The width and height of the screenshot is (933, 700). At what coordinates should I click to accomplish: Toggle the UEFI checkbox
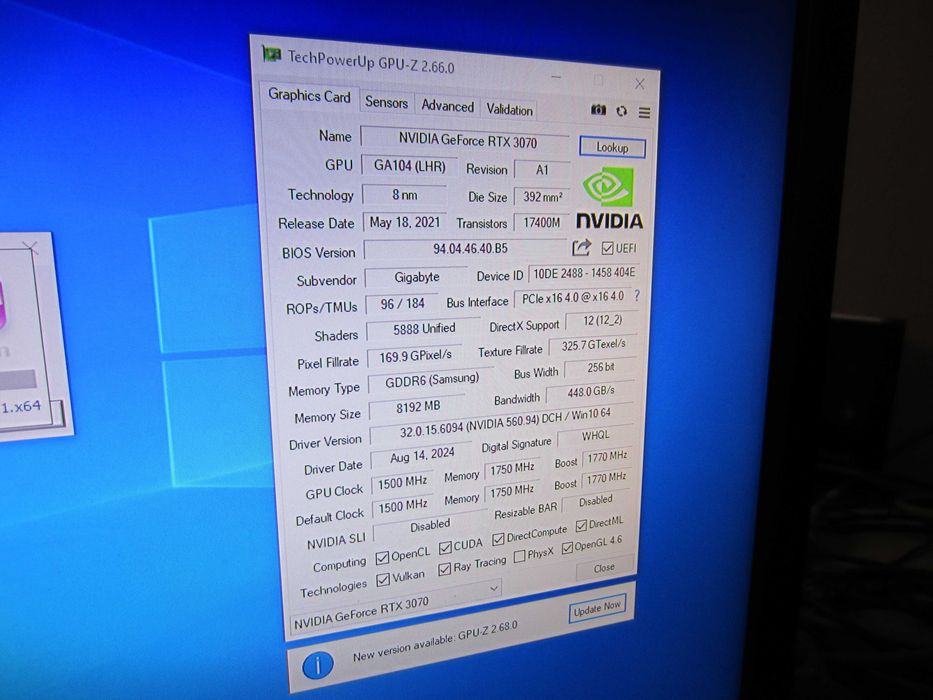[608, 248]
